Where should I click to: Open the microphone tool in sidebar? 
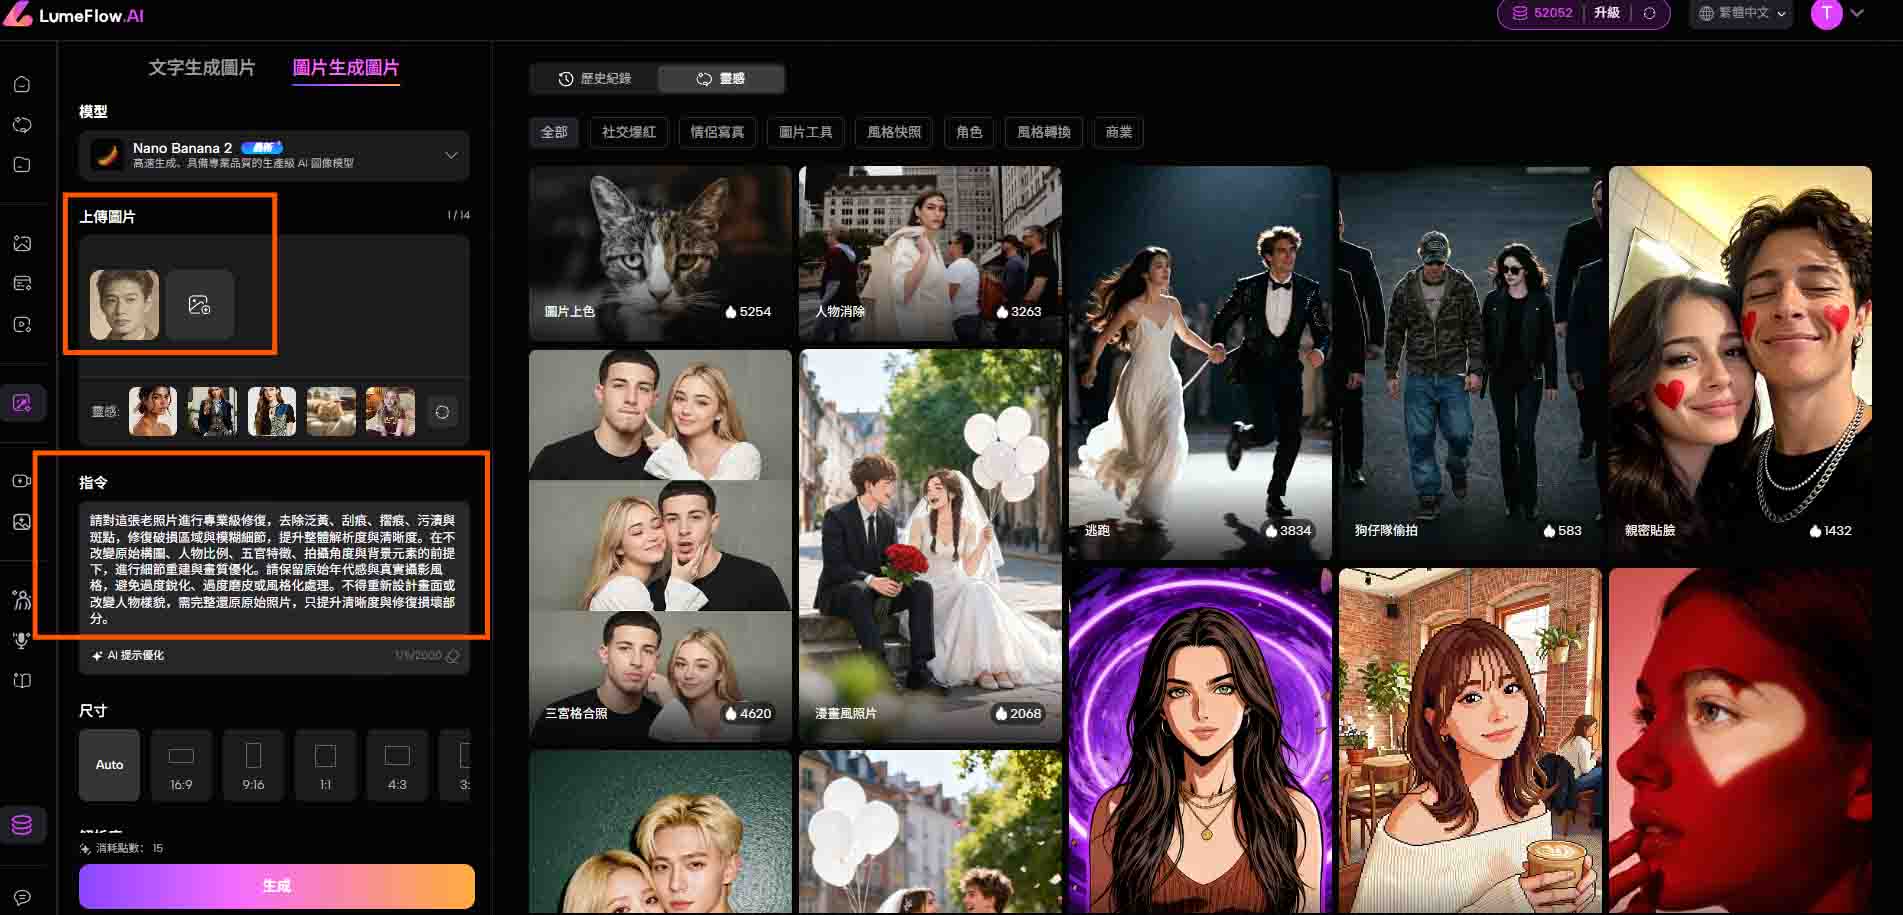(22, 640)
